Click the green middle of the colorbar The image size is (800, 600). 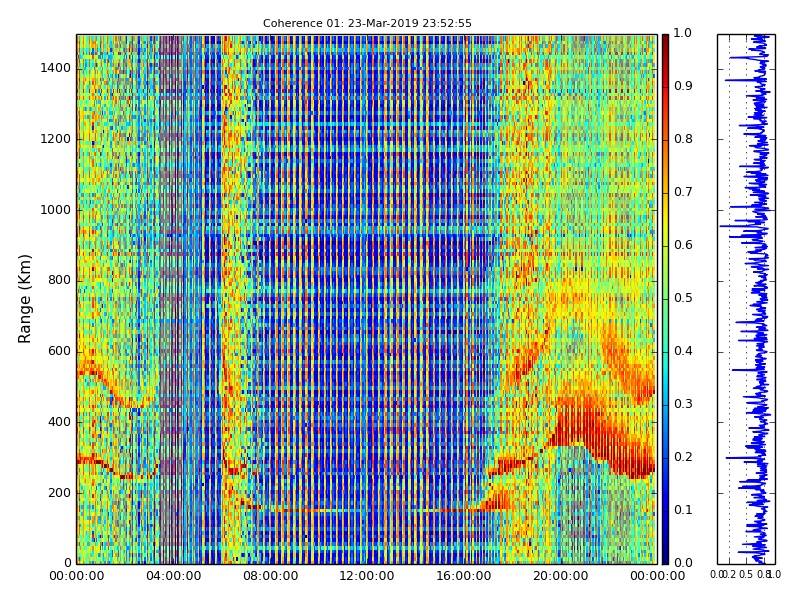coord(665,299)
